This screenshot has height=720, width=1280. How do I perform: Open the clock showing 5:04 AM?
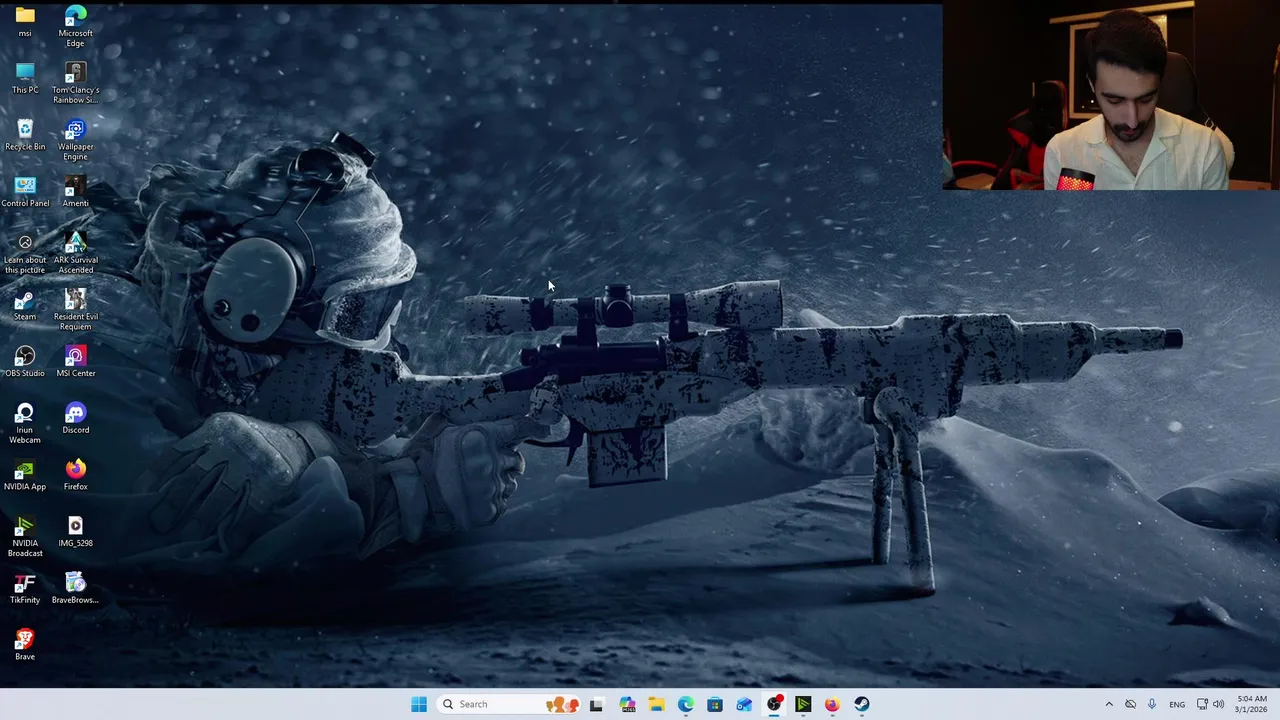pyautogui.click(x=1252, y=704)
